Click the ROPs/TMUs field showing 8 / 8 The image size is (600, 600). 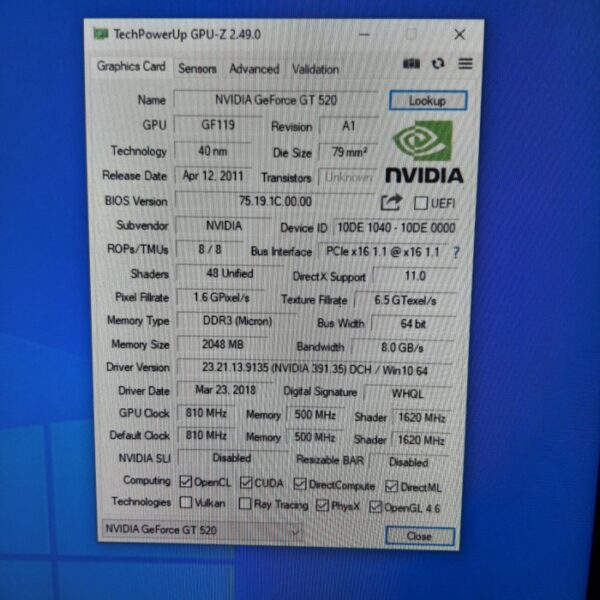coord(210,249)
